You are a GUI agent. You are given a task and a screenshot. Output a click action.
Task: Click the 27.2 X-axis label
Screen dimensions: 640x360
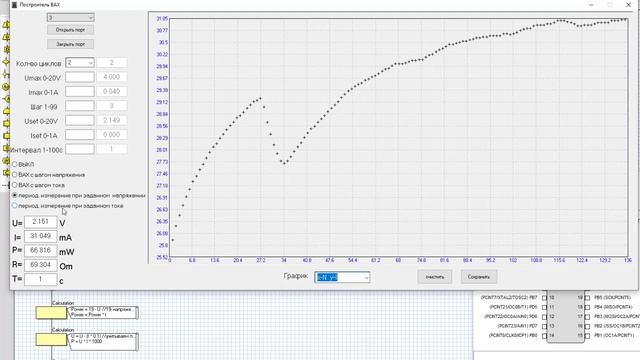tap(261, 260)
